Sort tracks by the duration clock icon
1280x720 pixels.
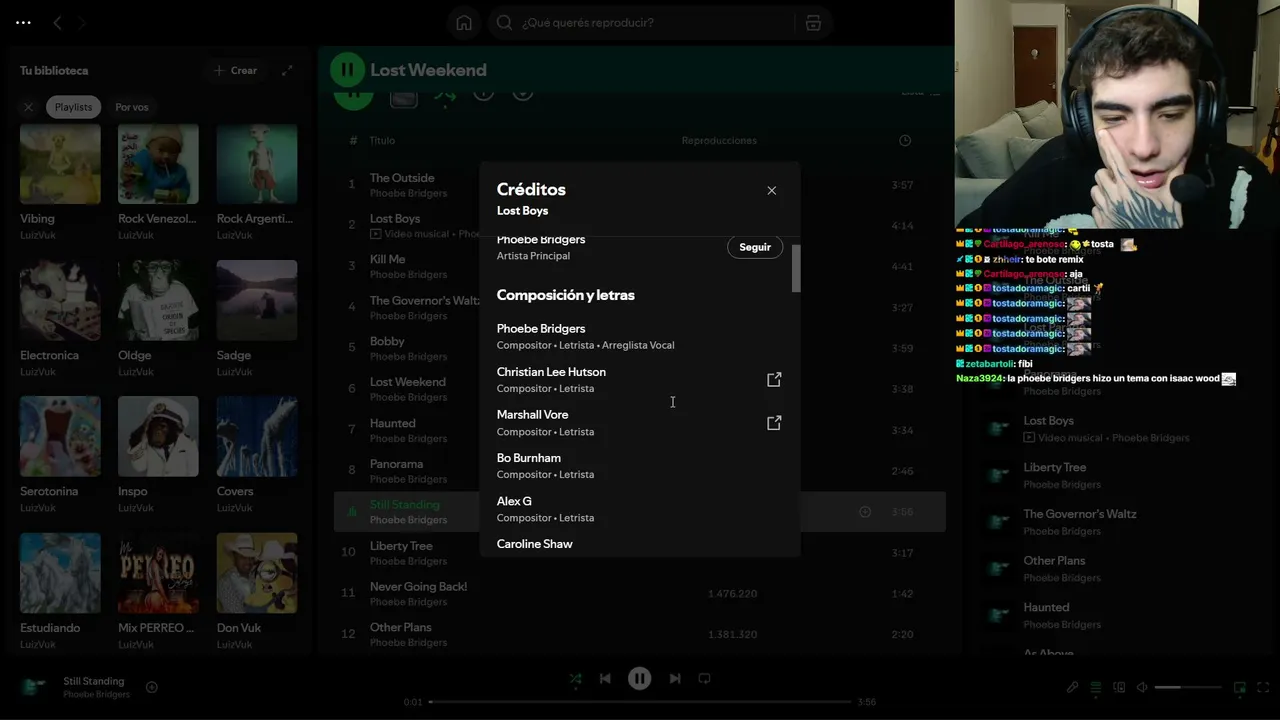(905, 140)
